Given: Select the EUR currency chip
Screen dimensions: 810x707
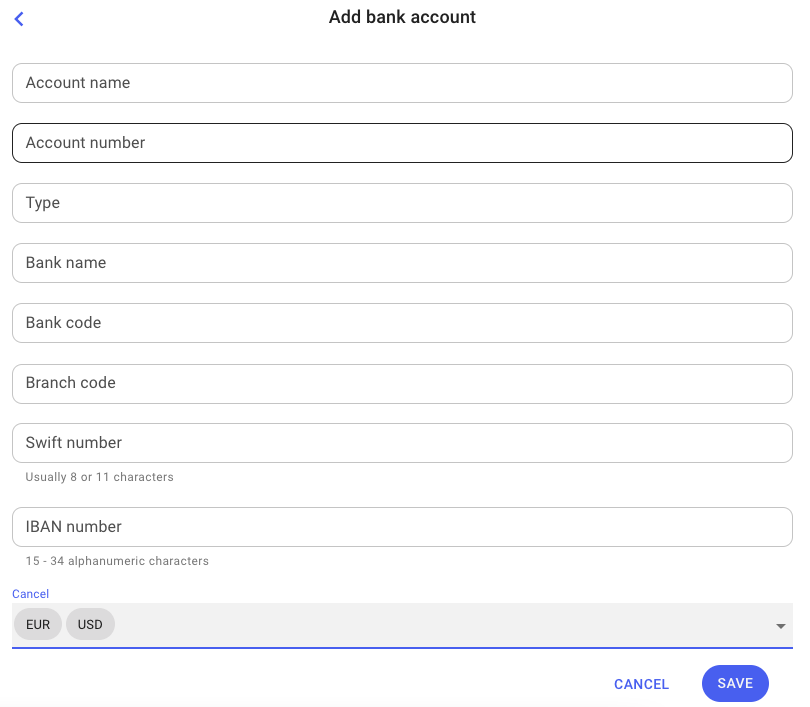Looking at the screenshot, I should 38,625.
